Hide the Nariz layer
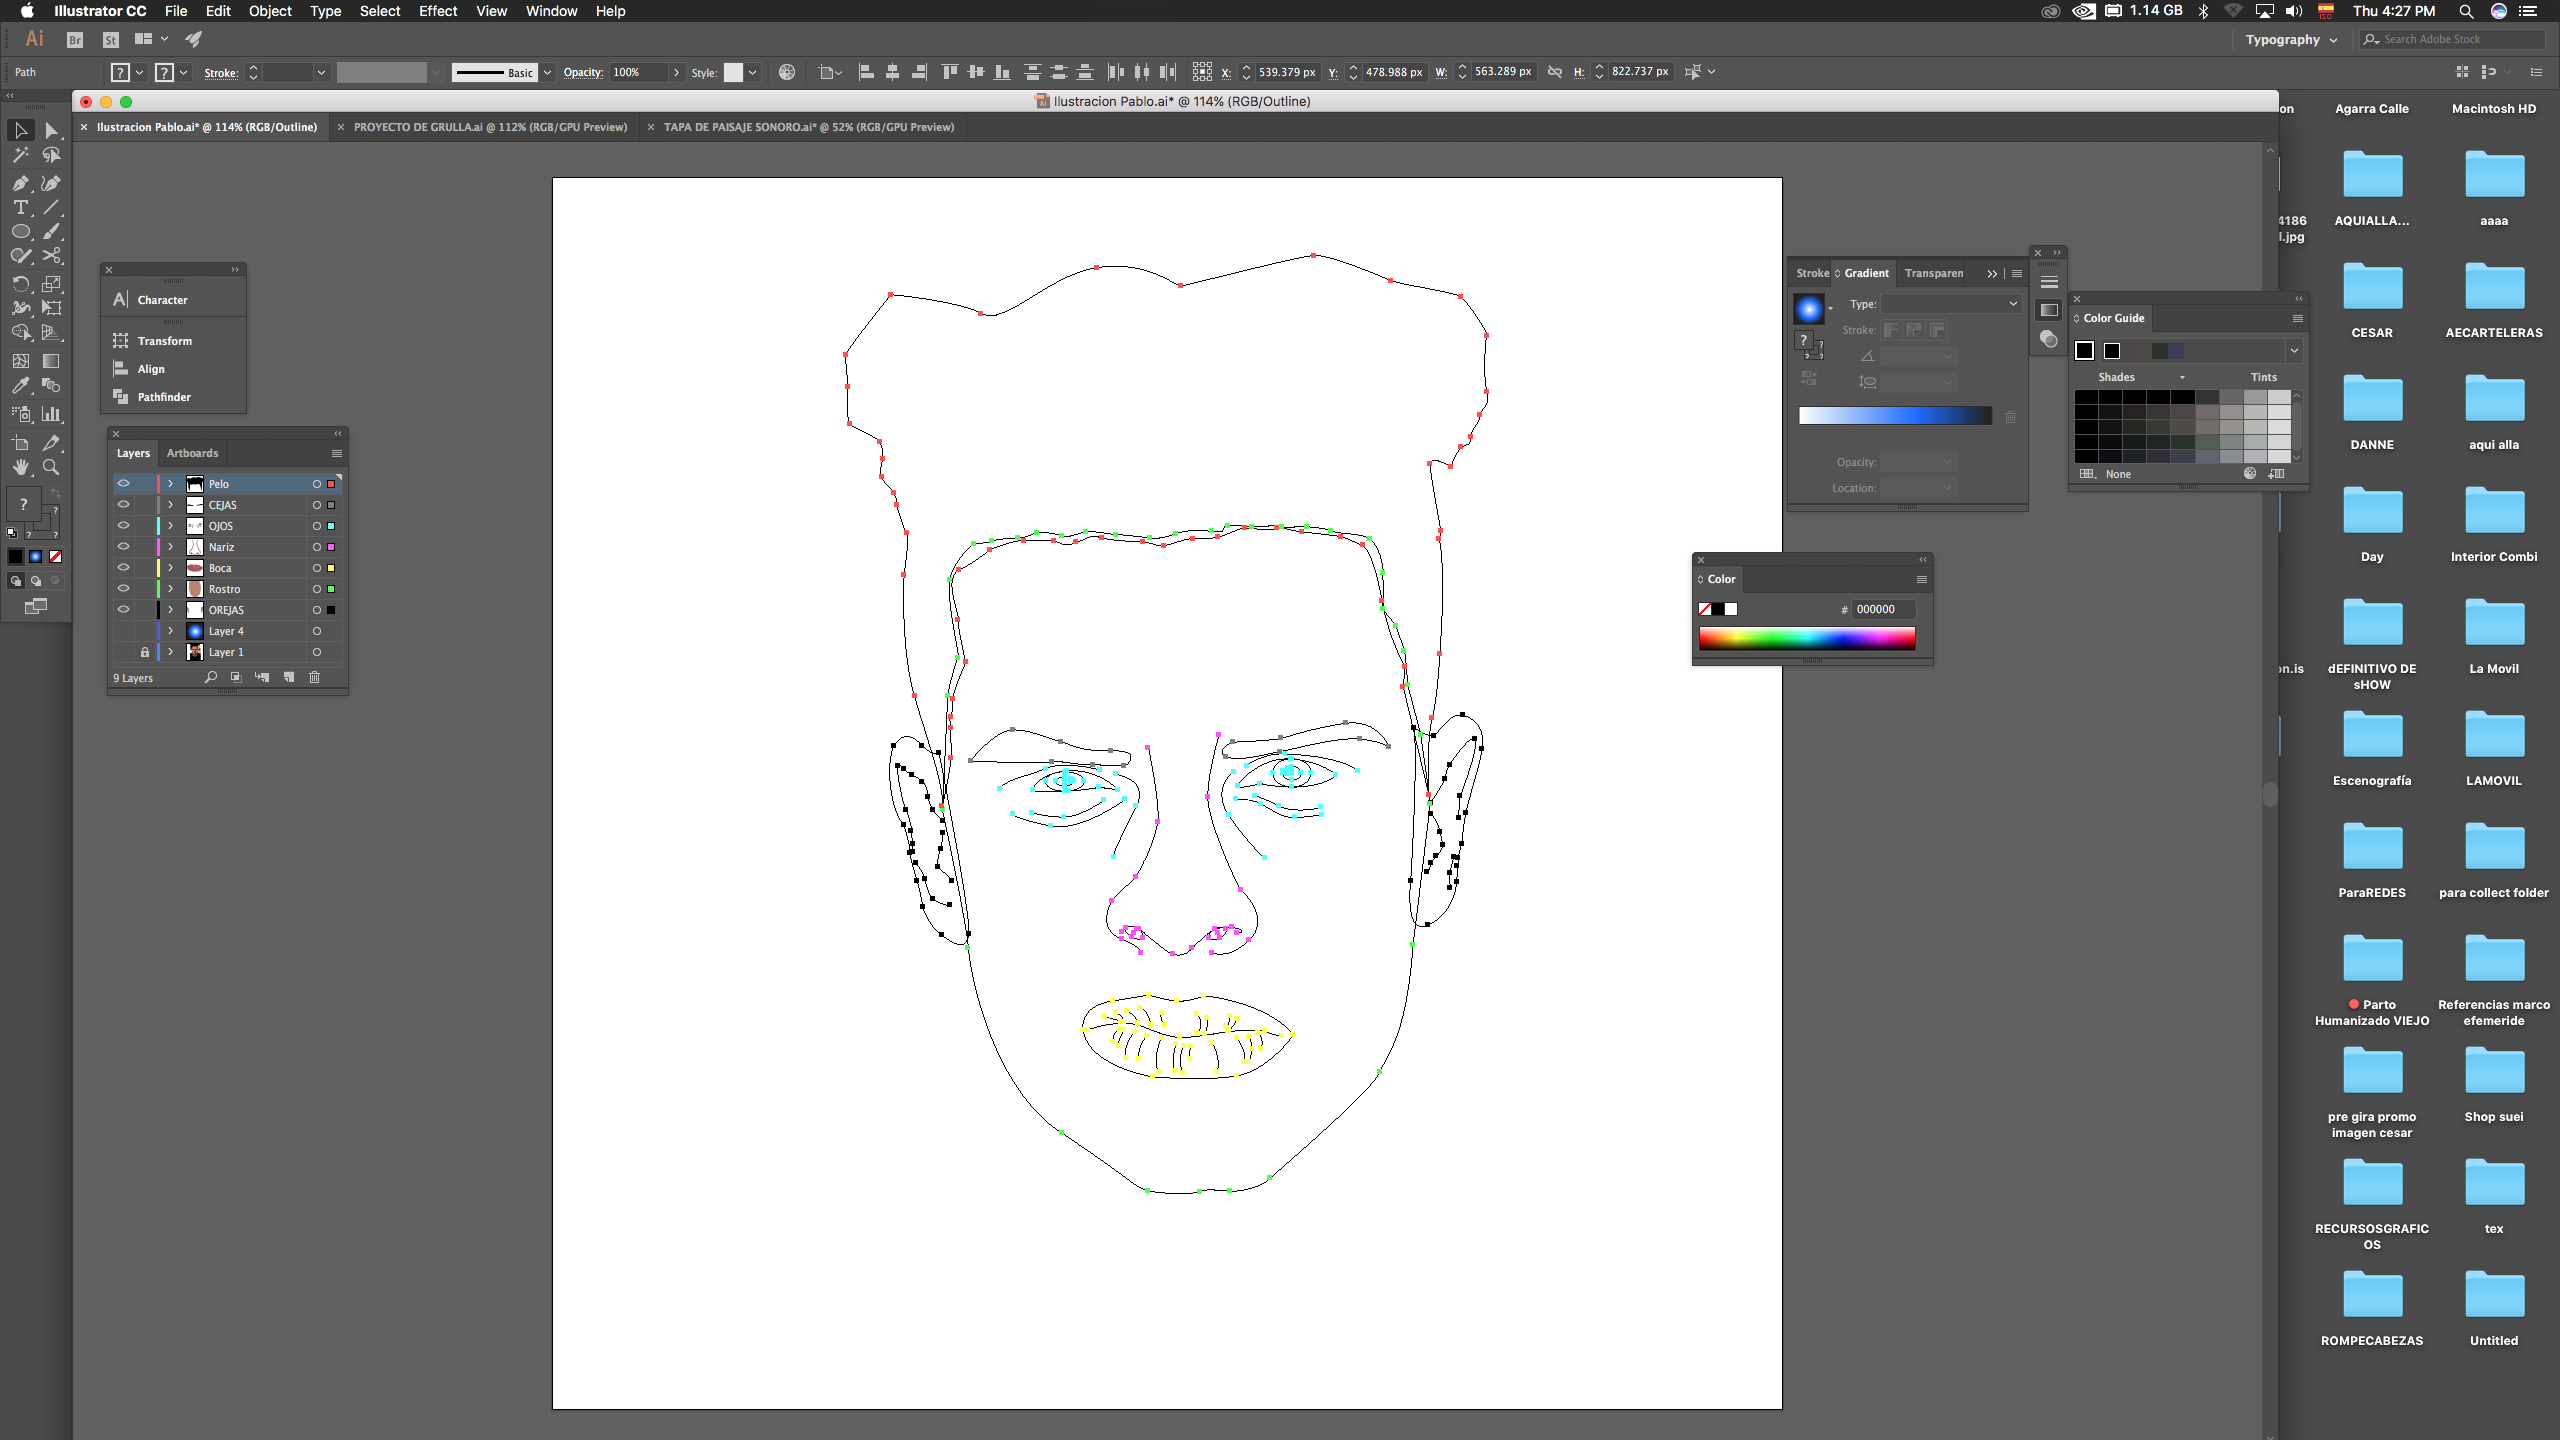This screenshot has width=2560, height=1440. pyautogui.click(x=123, y=547)
